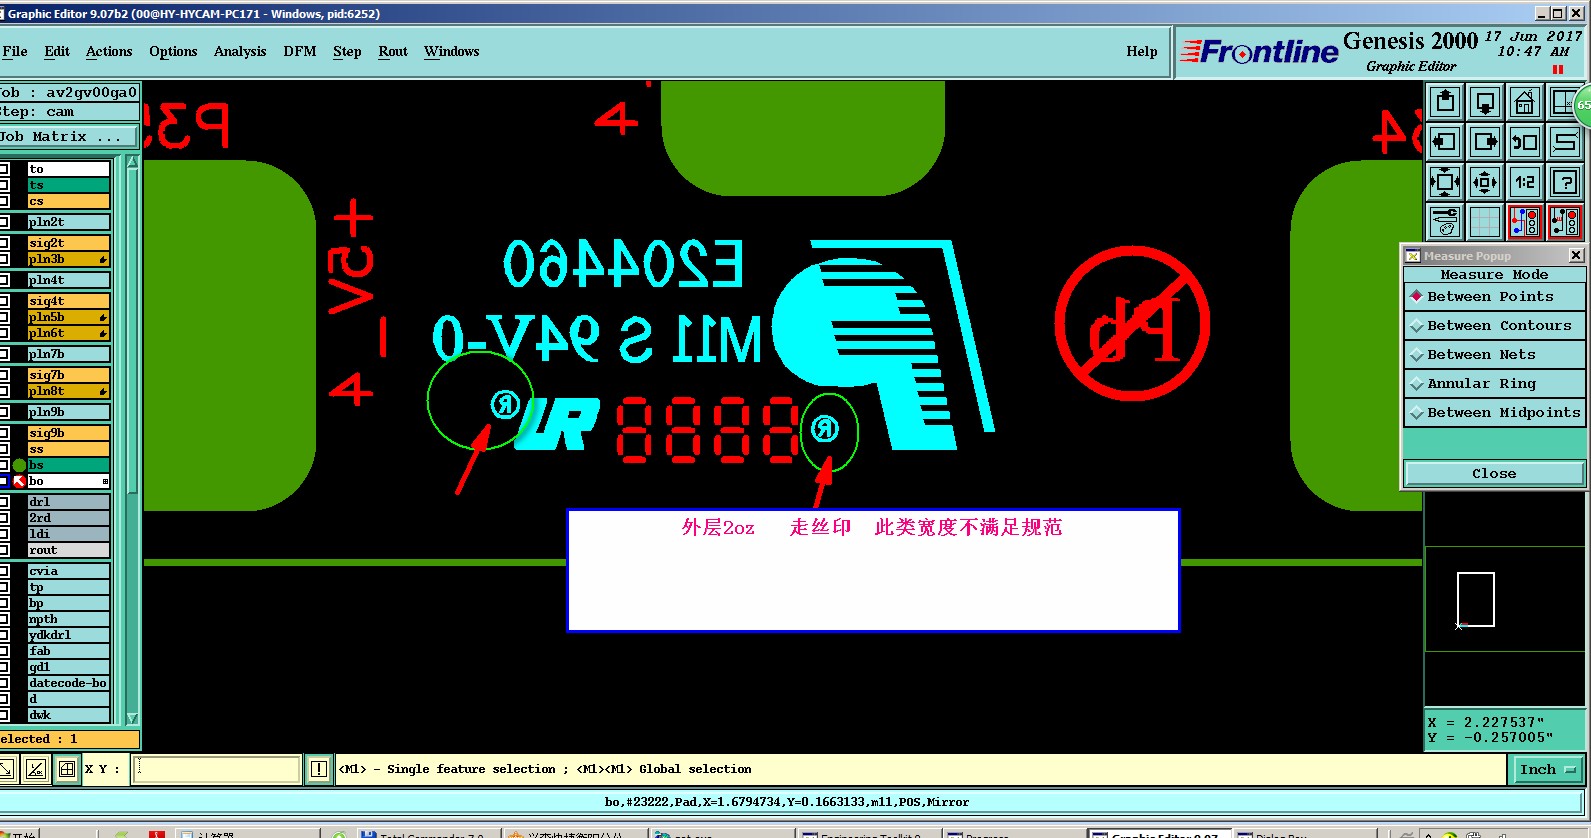Viewport: 1591px width, 838px height.
Task: Open the Inch units dropdown
Action: [1546, 769]
